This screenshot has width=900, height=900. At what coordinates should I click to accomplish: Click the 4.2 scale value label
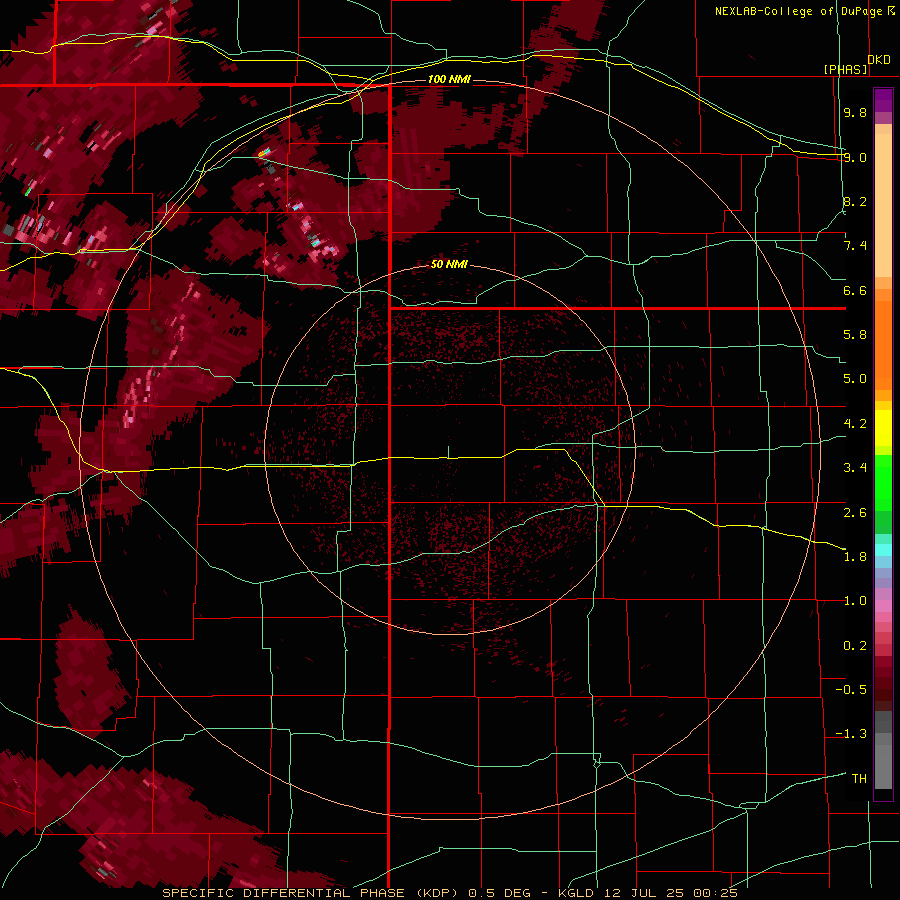pyautogui.click(x=855, y=424)
